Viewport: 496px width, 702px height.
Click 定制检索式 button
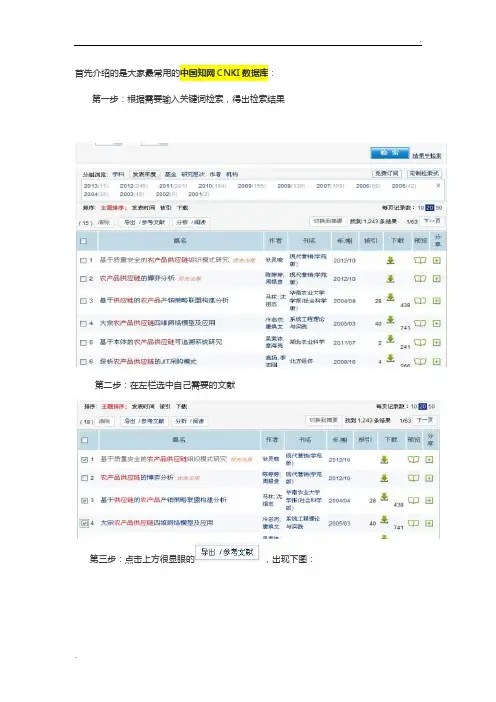point(423,173)
